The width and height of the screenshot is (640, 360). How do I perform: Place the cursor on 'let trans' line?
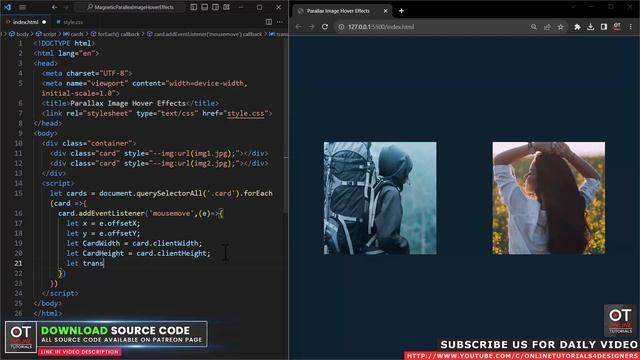pos(85,263)
